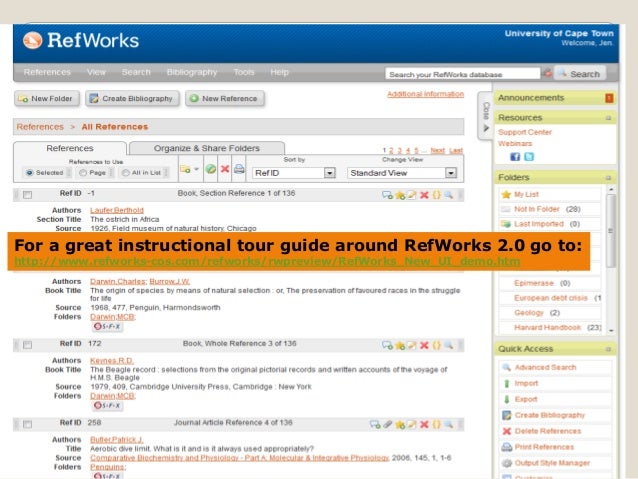This screenshot has height=479, width=638.
Task: Click the red delete X in references toolbar
Action: (225, 169)
